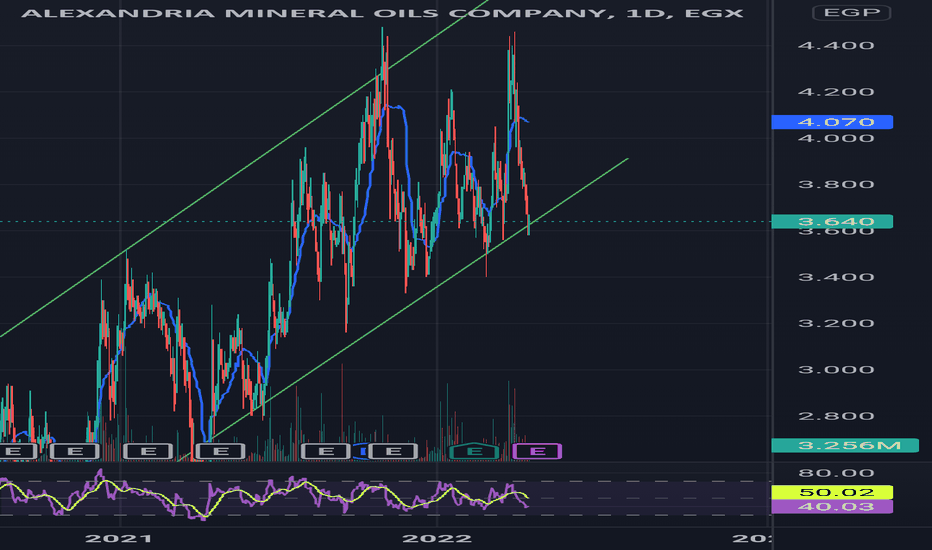The height and width of the screenshot is (550, 932).
Task: Click the yellow 50.02 RSI average label
Action: click(832, 492)
